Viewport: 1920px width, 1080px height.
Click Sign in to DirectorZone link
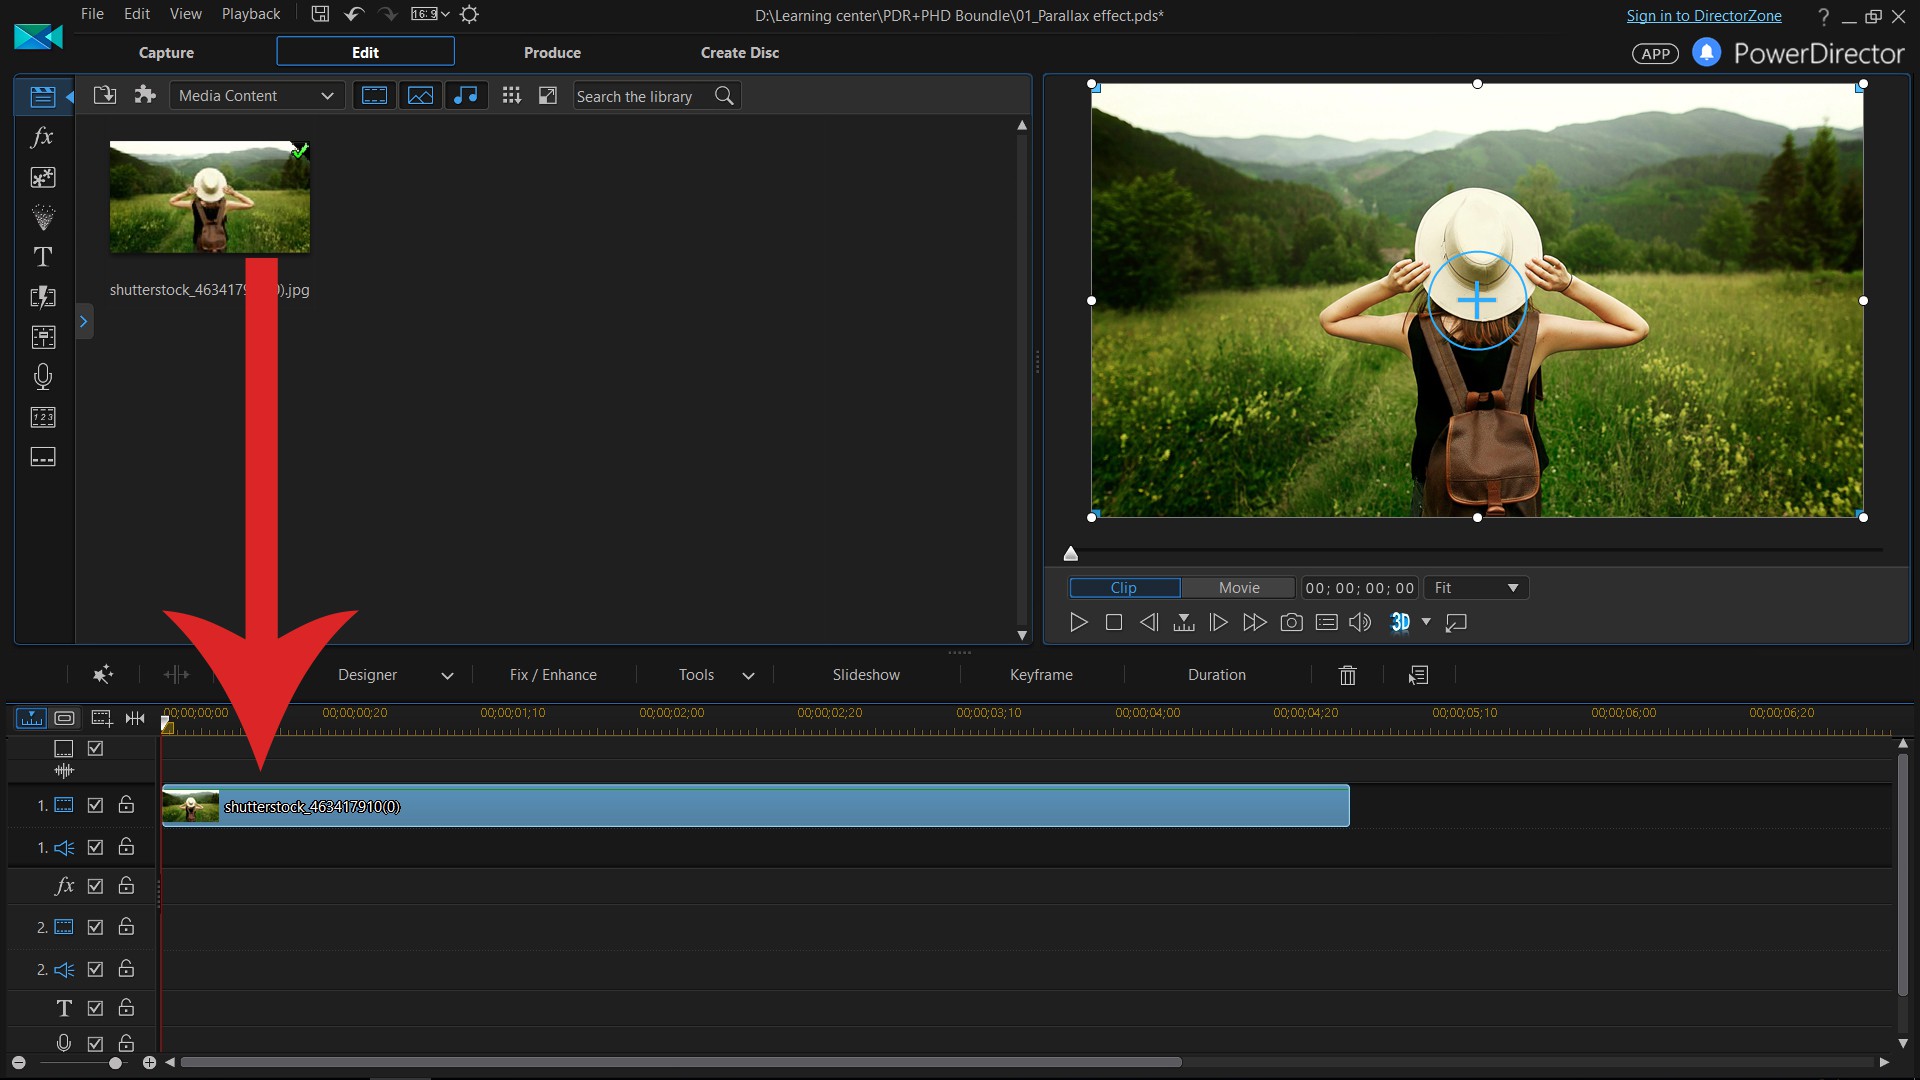pos(1704,16)
